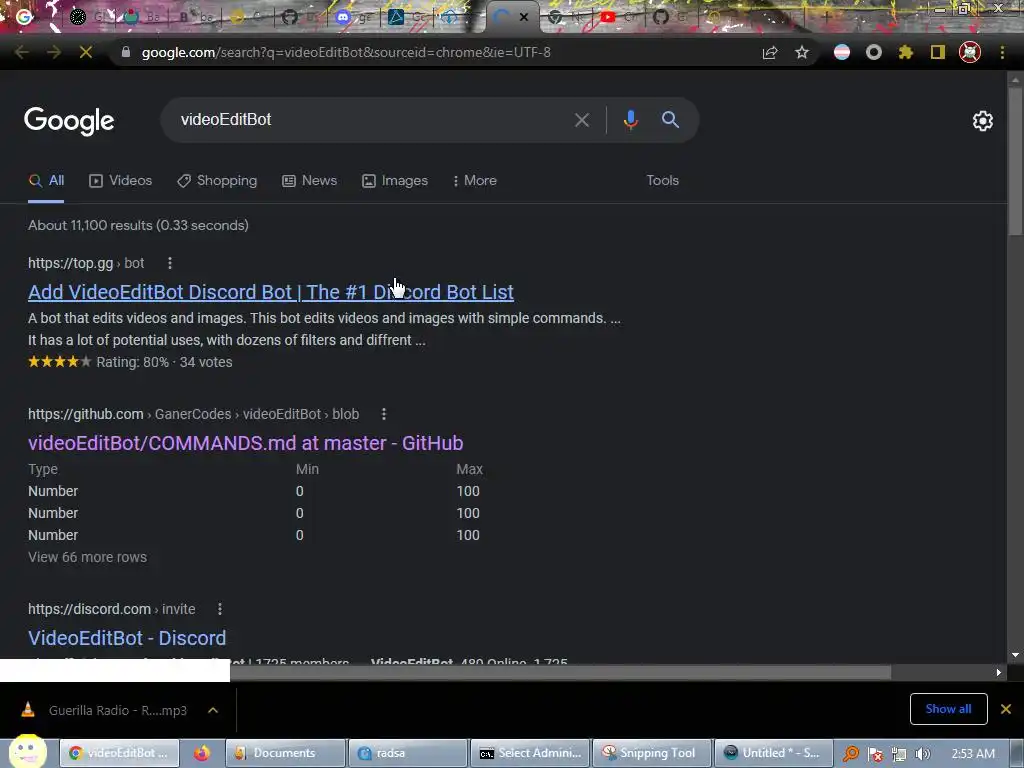Expand options for Guerilla Radio download
This screenshot has width=1024, height=768.
pyautogui.click(x=213, y=711)
